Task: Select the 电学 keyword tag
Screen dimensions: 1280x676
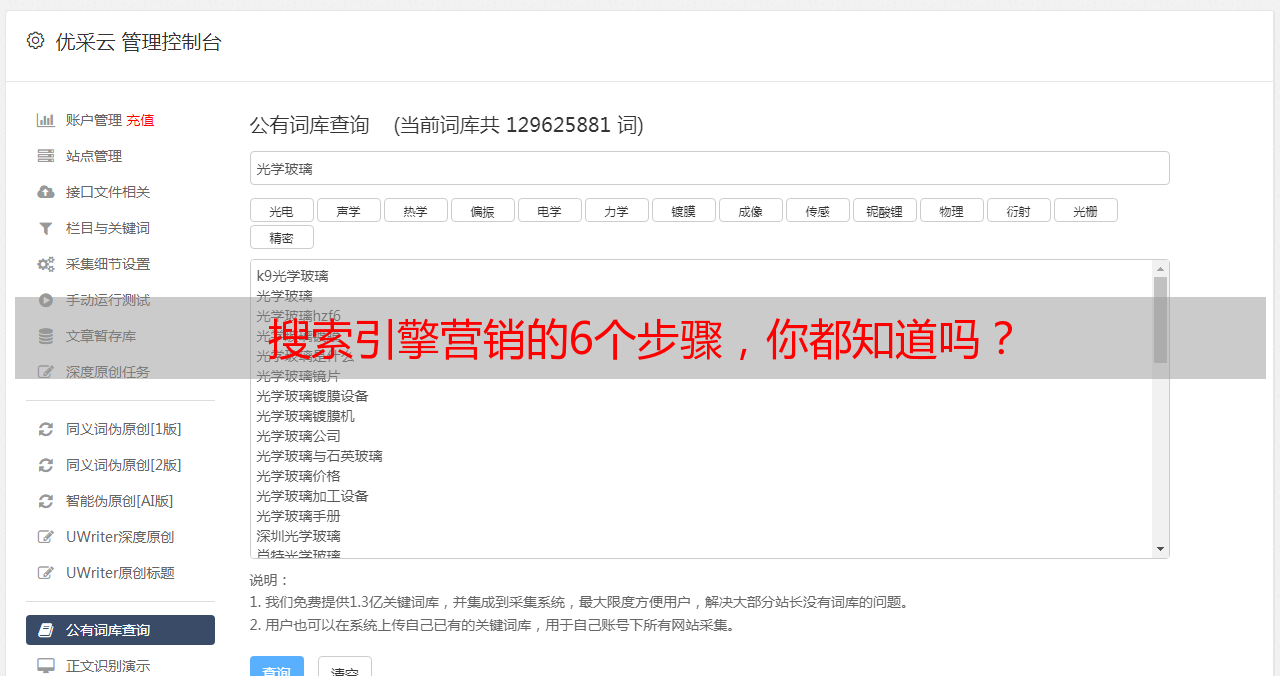Action: (550, 210)
